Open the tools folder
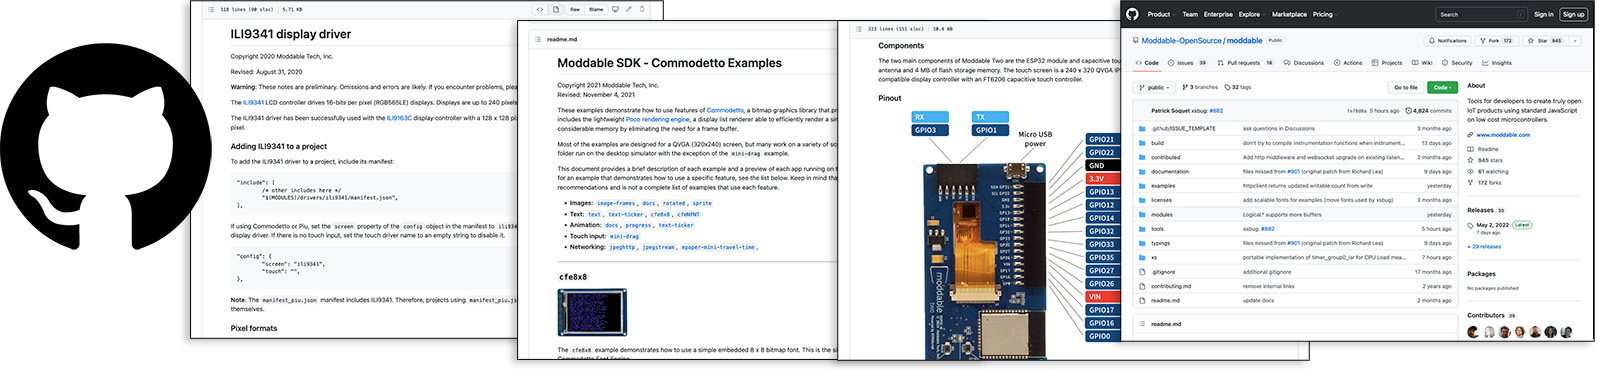The width and height of the screenshot is (1600, 380). [x=1157, y=229]
